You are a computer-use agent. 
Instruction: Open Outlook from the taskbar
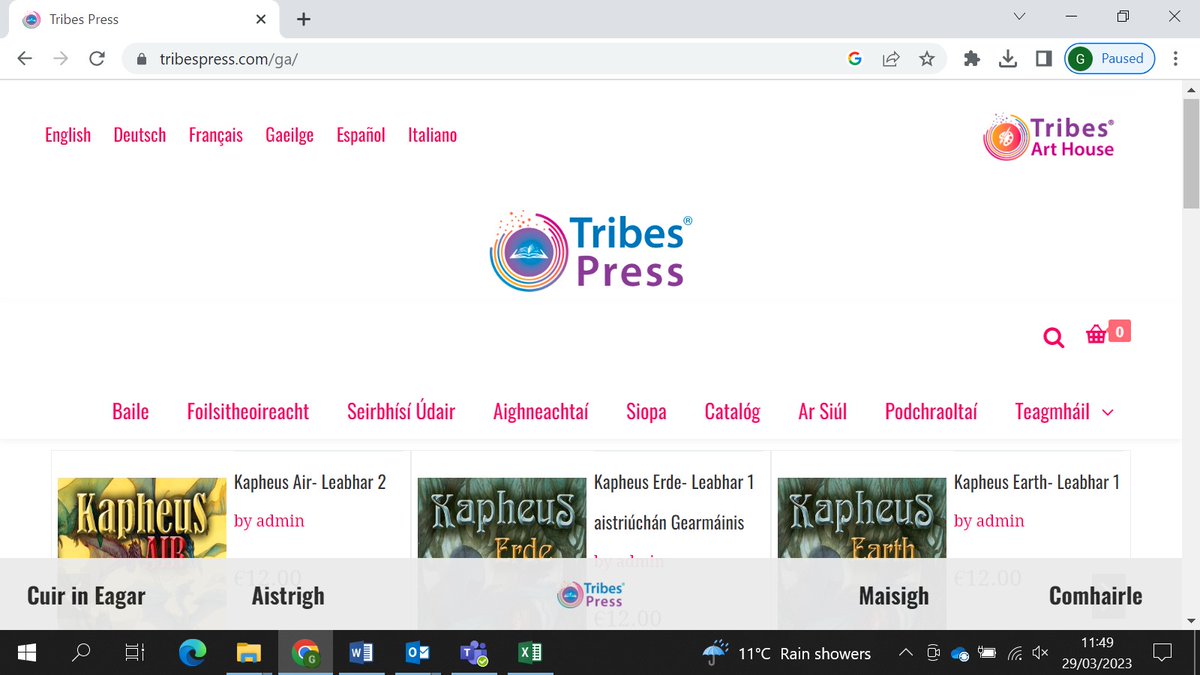click(x=417, y=653)
